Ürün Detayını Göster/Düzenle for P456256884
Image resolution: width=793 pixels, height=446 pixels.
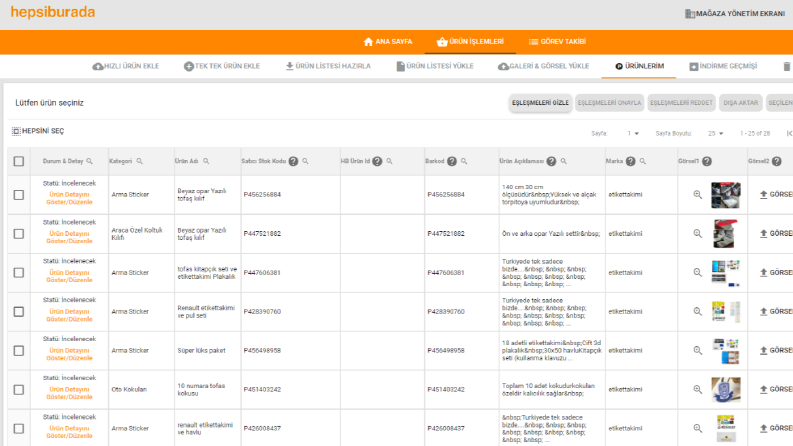click(69, 198)
